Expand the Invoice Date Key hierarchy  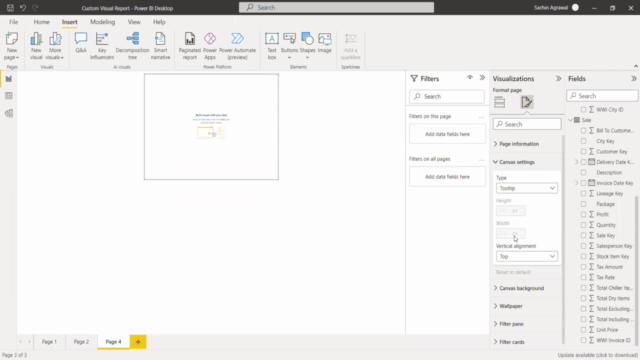coord(576,183)
